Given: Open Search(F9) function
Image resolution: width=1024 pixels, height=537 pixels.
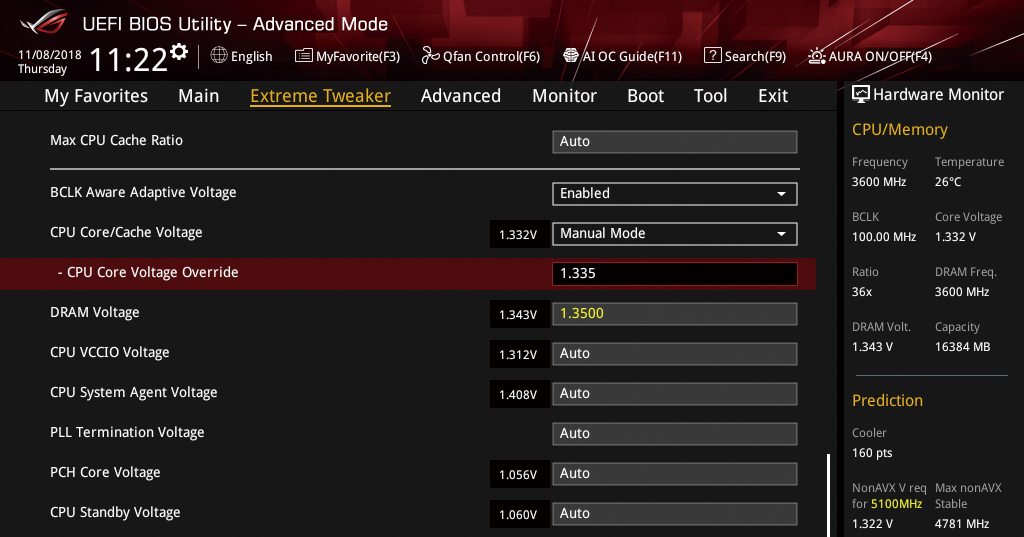Looking at the screenshot, I should [756, 57].
